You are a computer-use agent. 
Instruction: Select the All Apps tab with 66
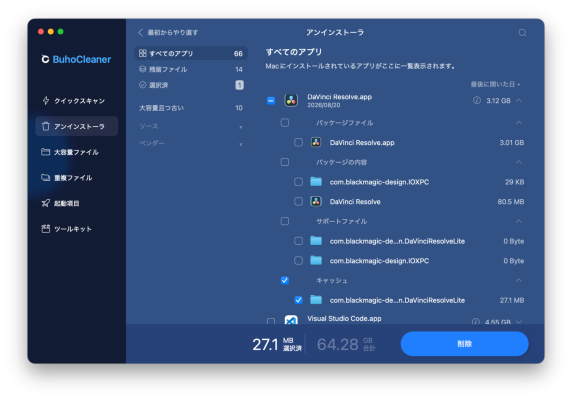click(190, 53)
